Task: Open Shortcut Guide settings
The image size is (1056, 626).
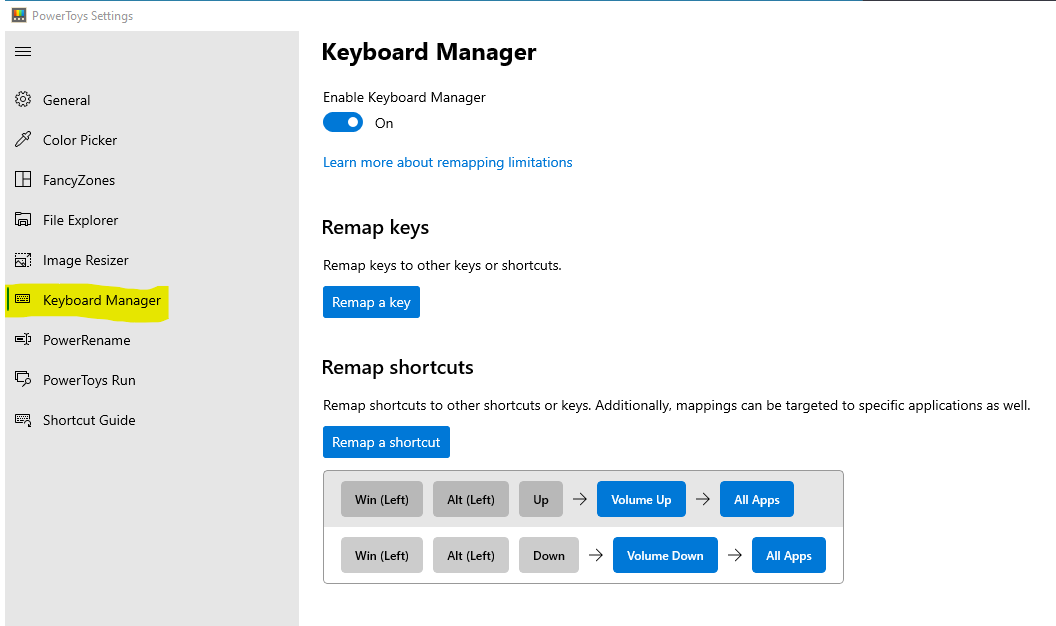Action: 152,420
